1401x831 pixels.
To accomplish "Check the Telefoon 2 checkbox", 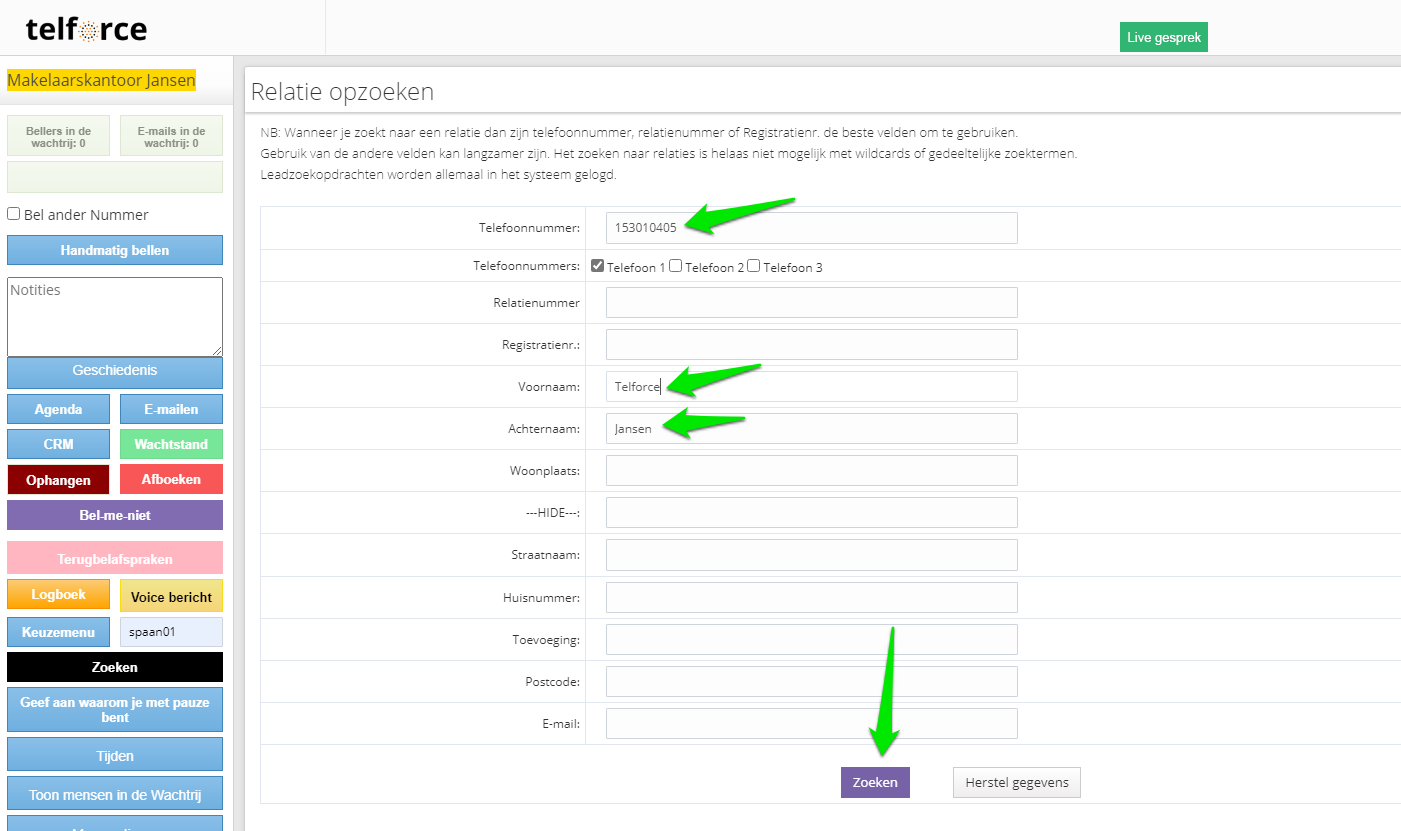I will pyautogui.click(x=676, y=266).
